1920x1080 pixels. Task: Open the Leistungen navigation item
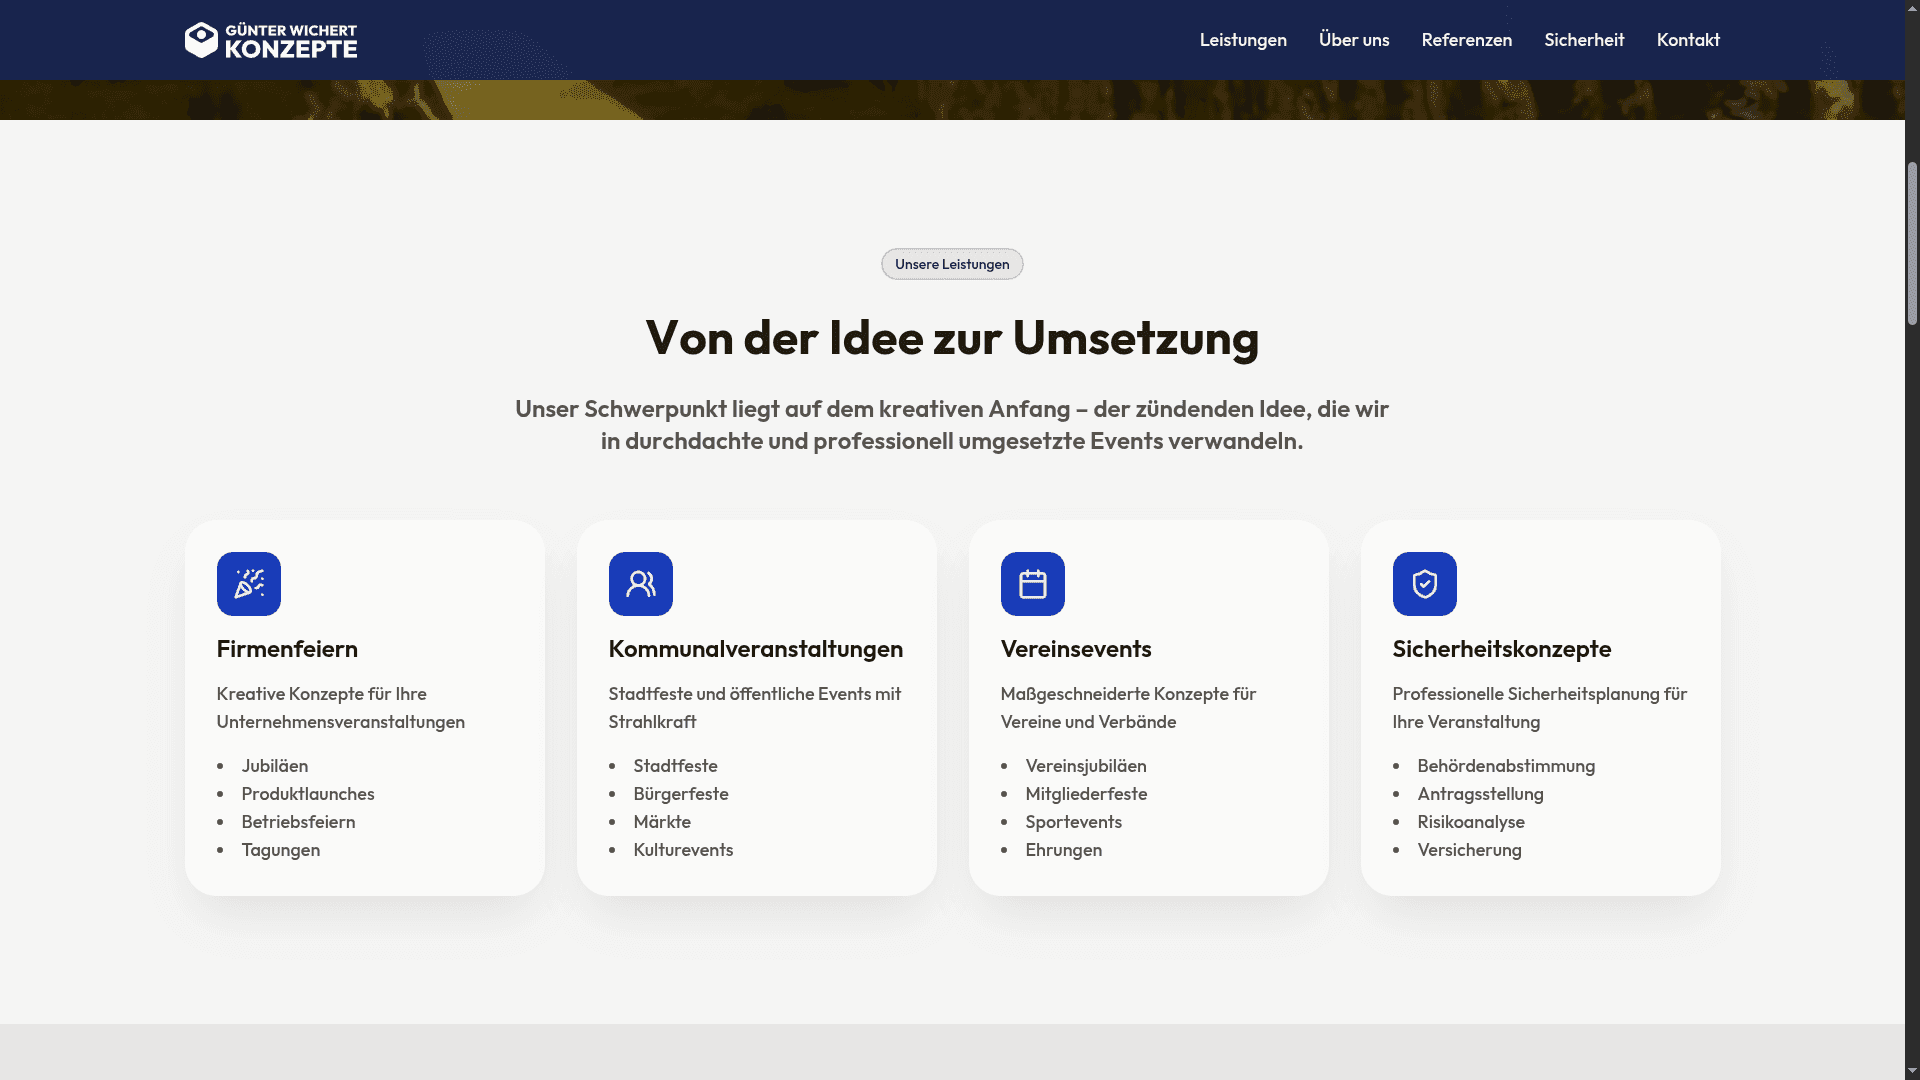click(1243, 40)
